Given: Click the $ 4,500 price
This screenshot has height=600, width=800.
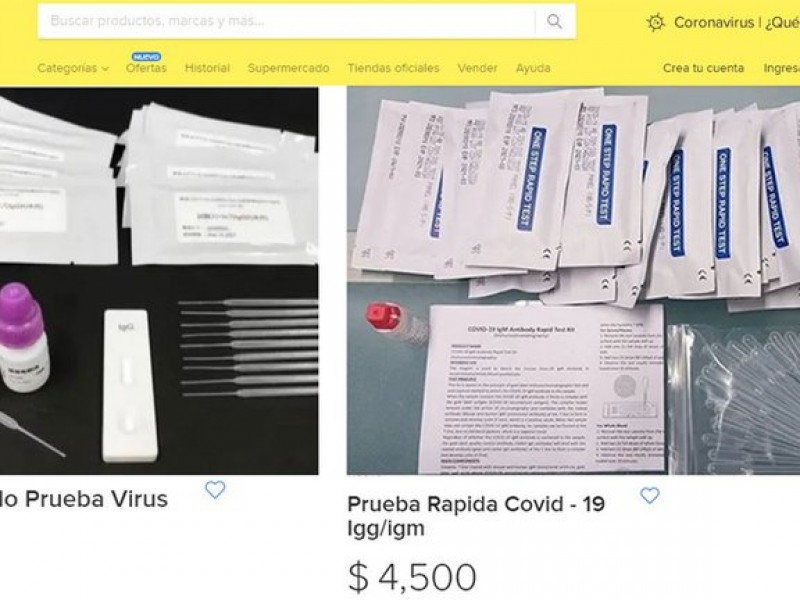Looking at the screenshot, I should [x=412, y=577].
